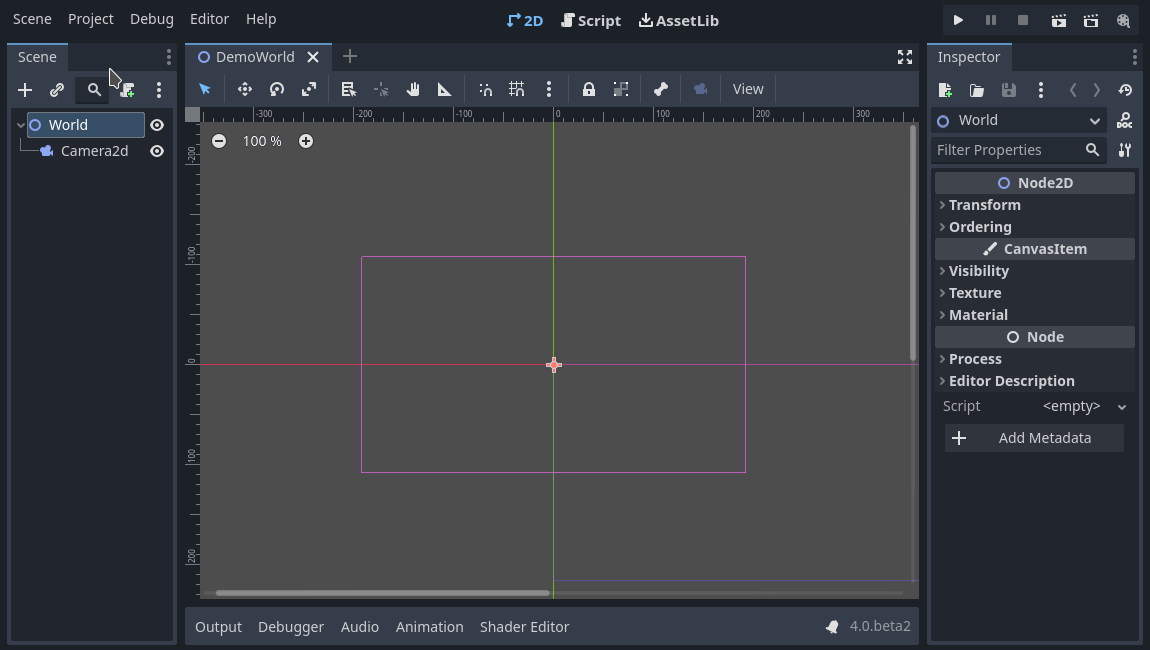This screenshot has width=1150, height=650.
Task: Lock the selected node
Action: click(588, 89)
